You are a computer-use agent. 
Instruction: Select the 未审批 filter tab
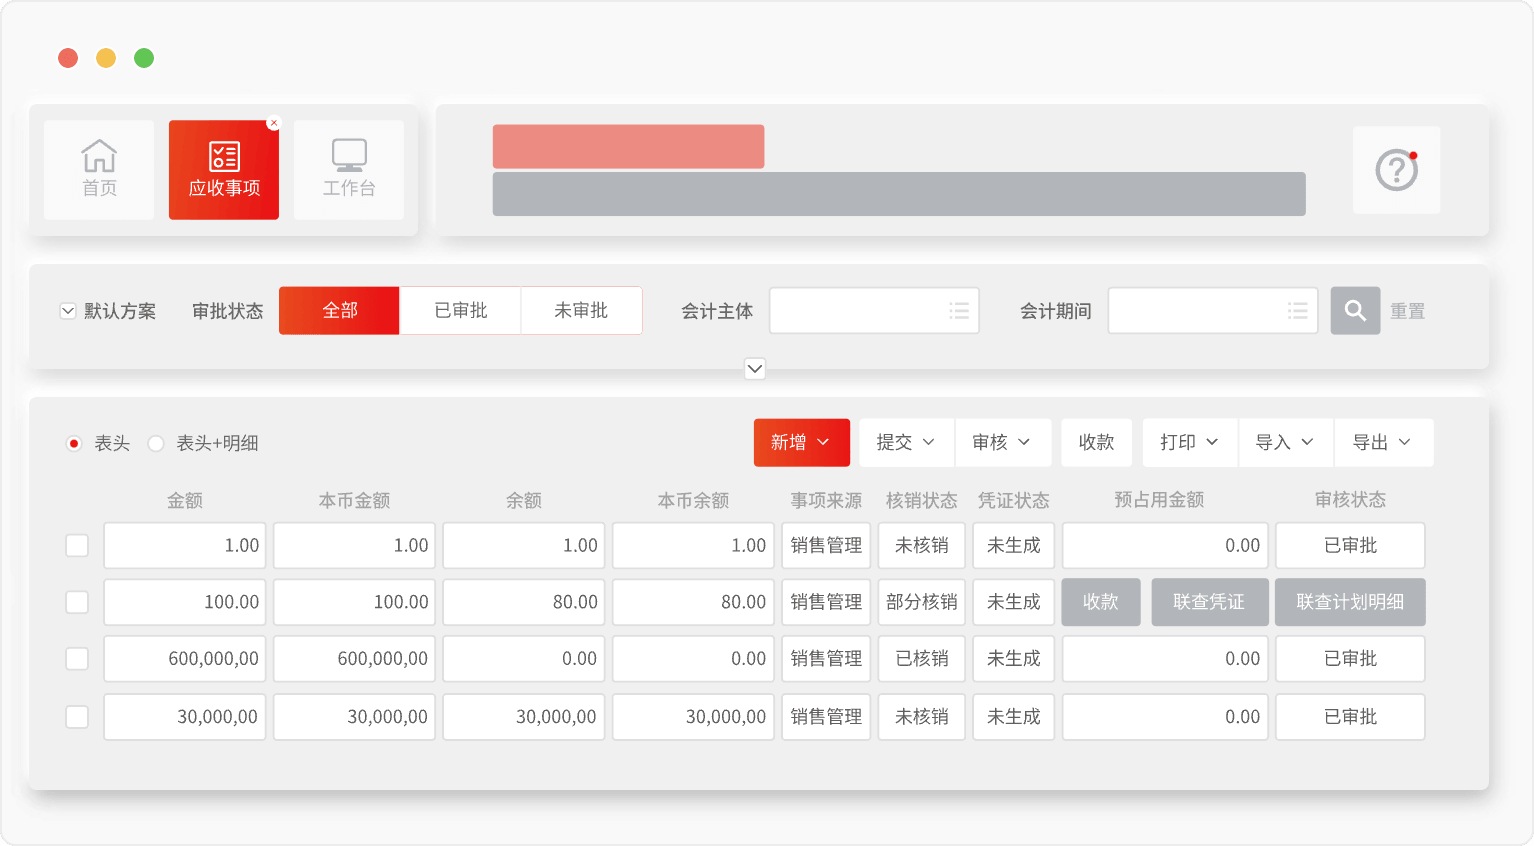[x=581, y=311]
